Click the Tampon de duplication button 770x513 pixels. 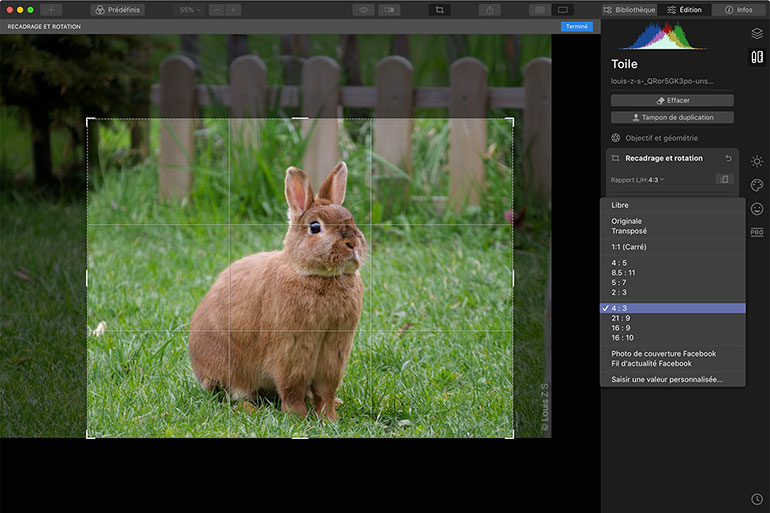tap(672, 118)
